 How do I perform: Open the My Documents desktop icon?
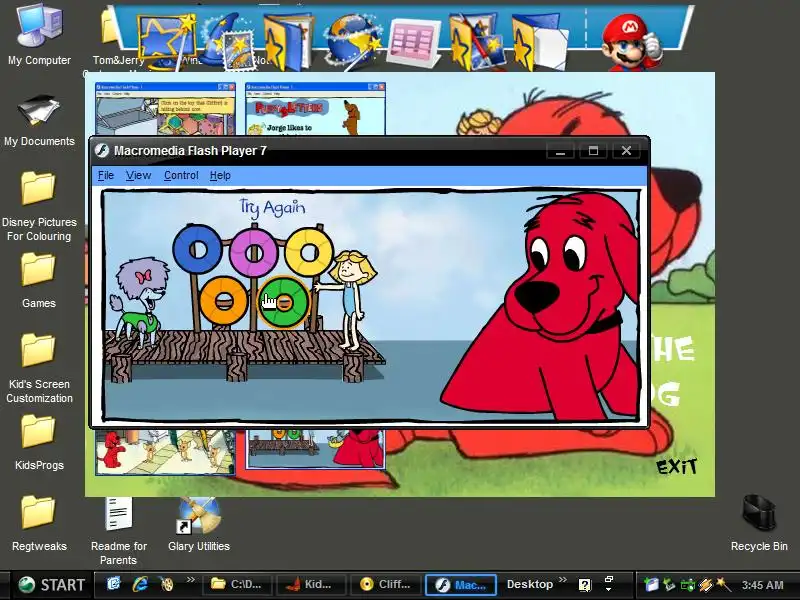39,120
